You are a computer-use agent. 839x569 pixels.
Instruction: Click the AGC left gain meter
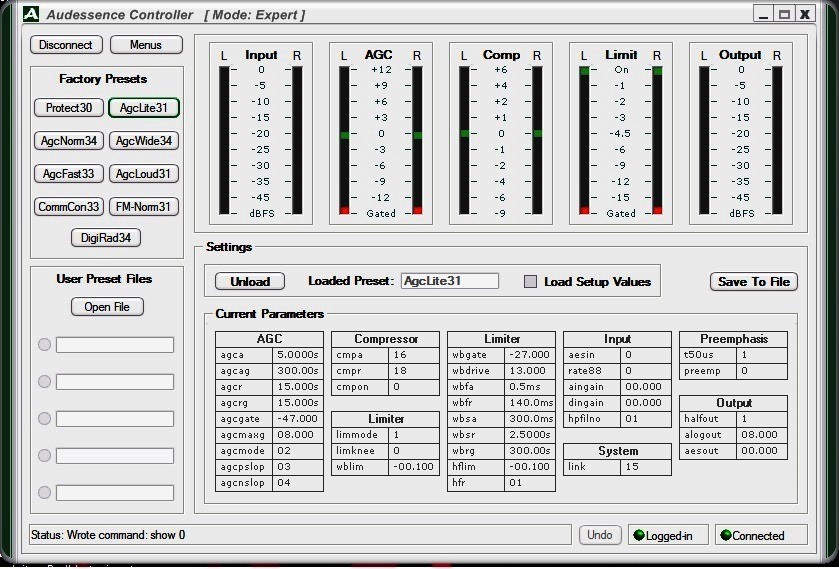pos(344,141)
